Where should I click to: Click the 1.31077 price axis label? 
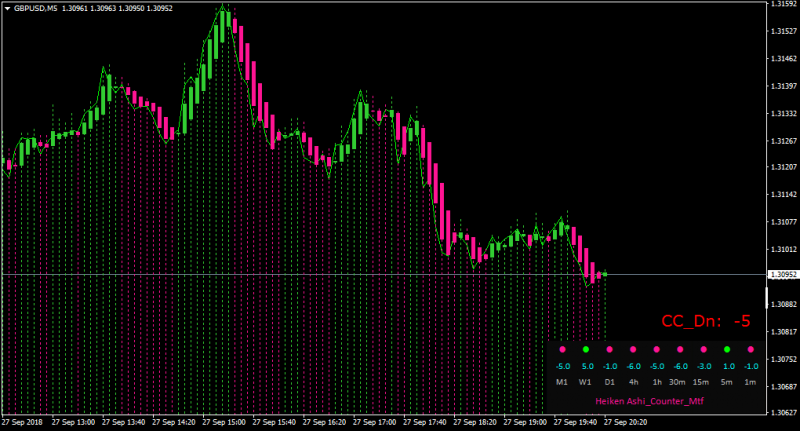point(783,222)
